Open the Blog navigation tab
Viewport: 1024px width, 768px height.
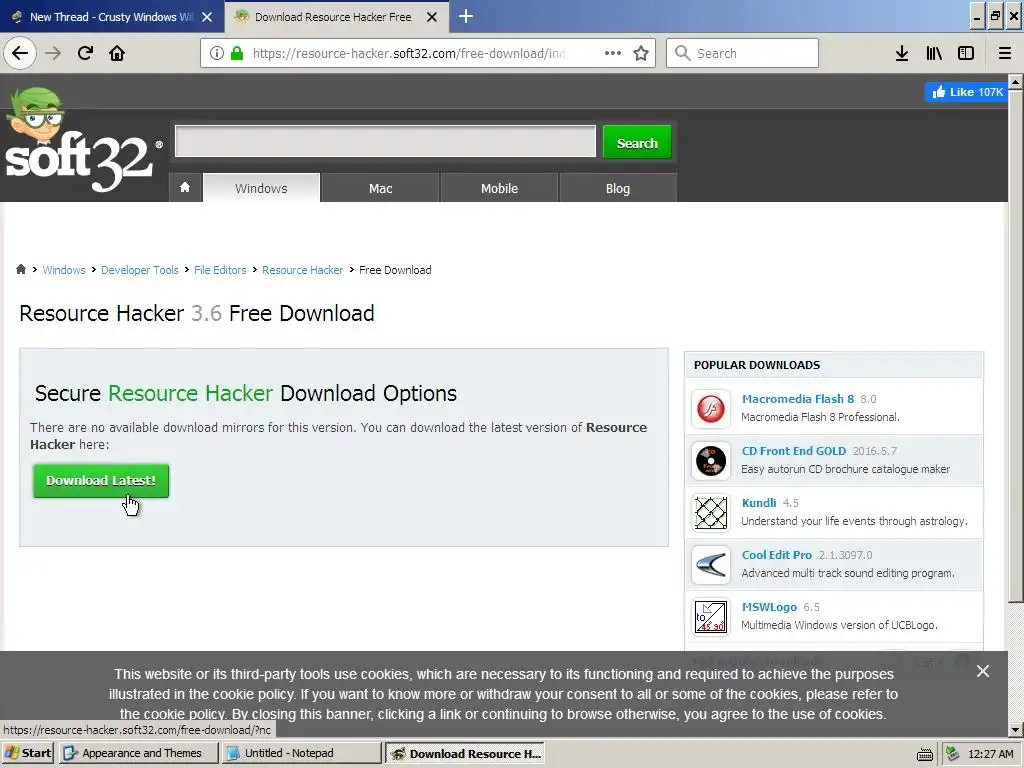coord(618,188)
